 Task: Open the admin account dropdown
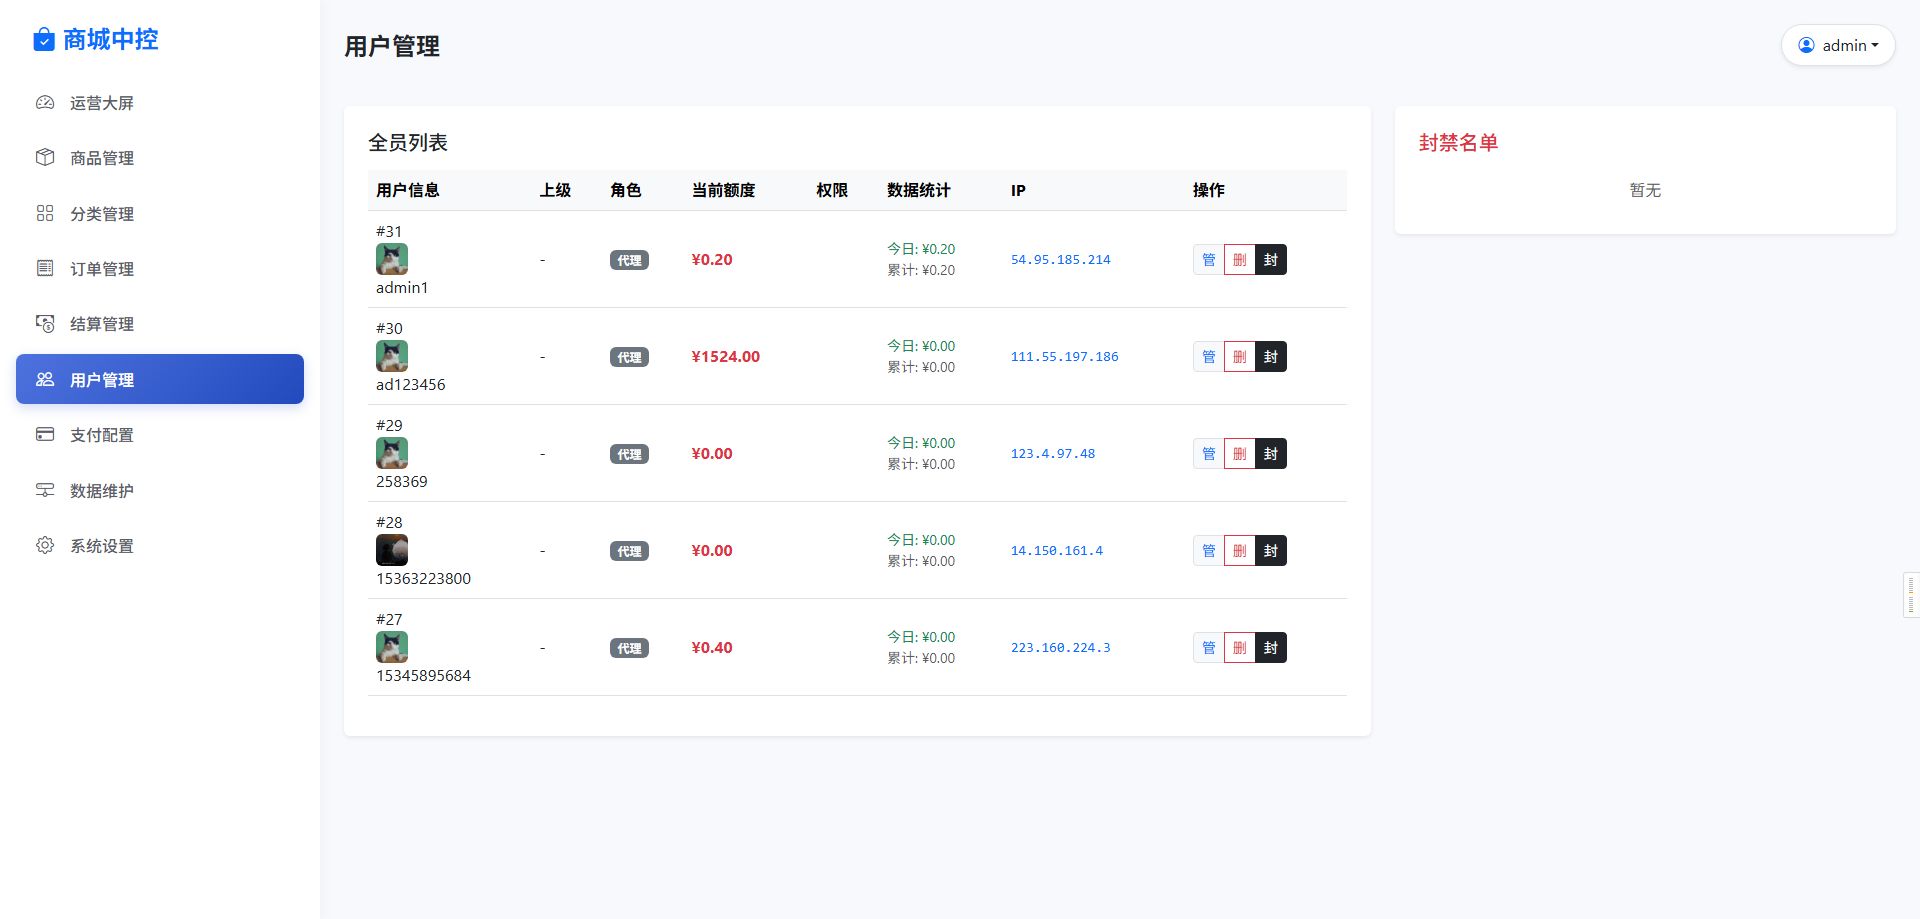point(1838,45)
